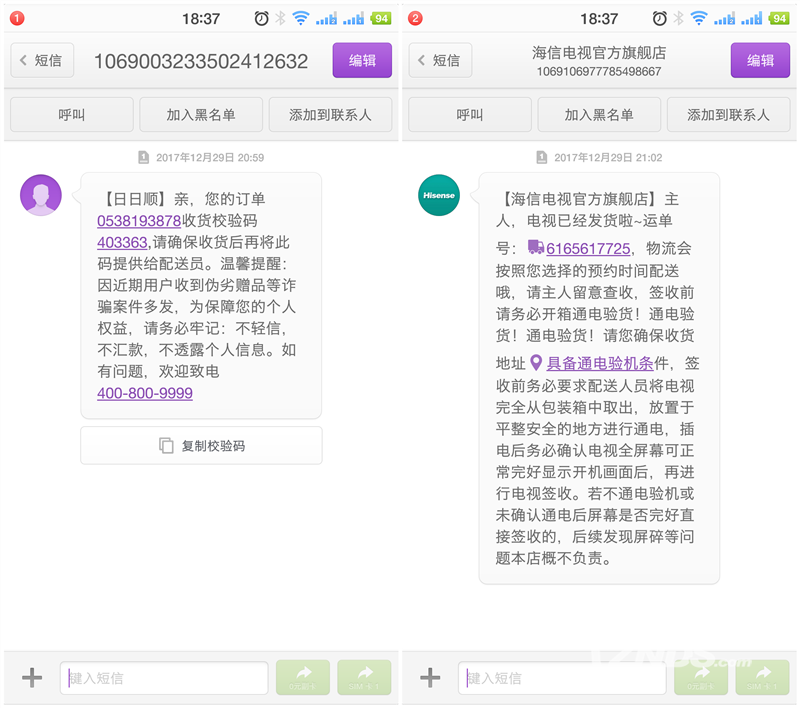Focus 键入短信 input field in right screen
The width and height of the screenshot is (800, 708).
click(562, 678)
